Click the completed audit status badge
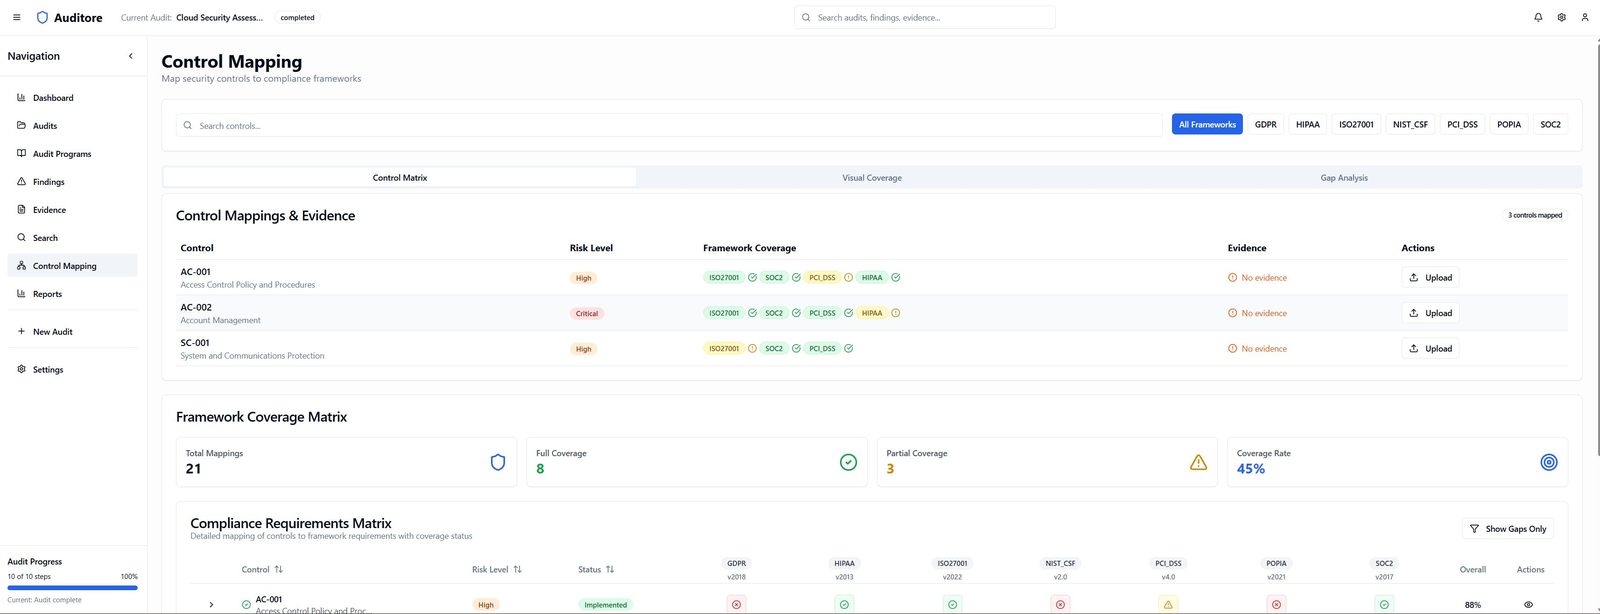The height and width of the screenshot is (614, 1600). pyautogui.click(x=297, y=18)
